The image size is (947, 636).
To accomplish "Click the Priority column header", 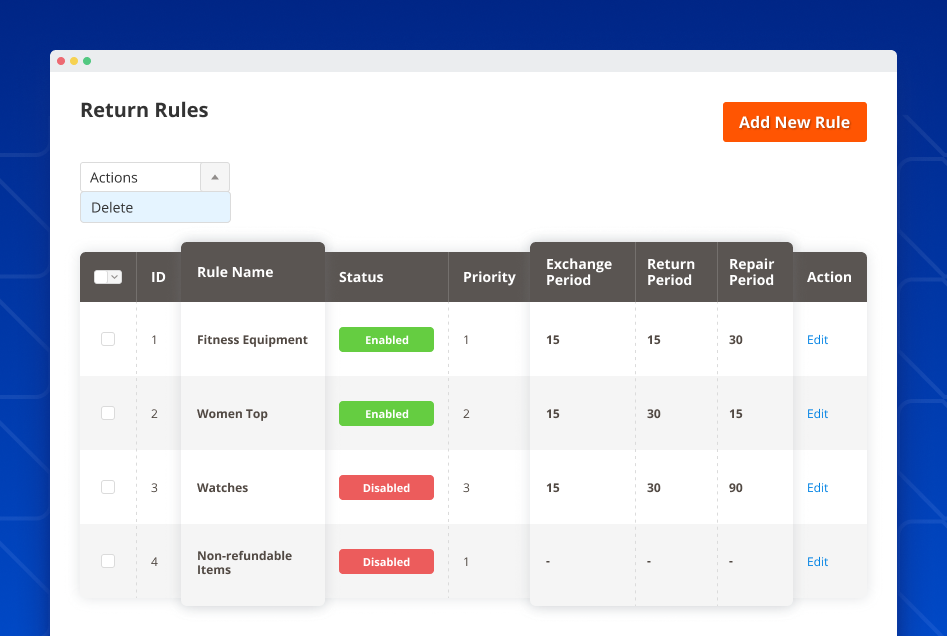I will point(489,277).
